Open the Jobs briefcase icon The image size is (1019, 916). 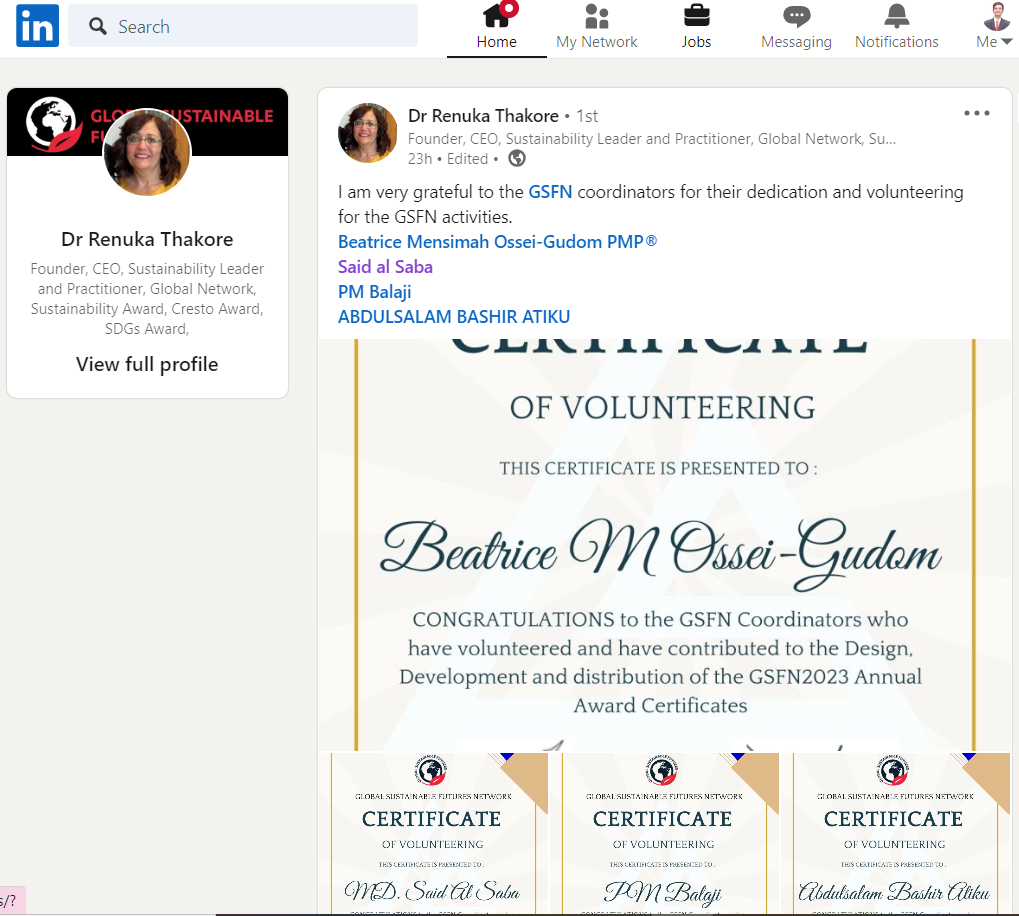click(697, 16)
